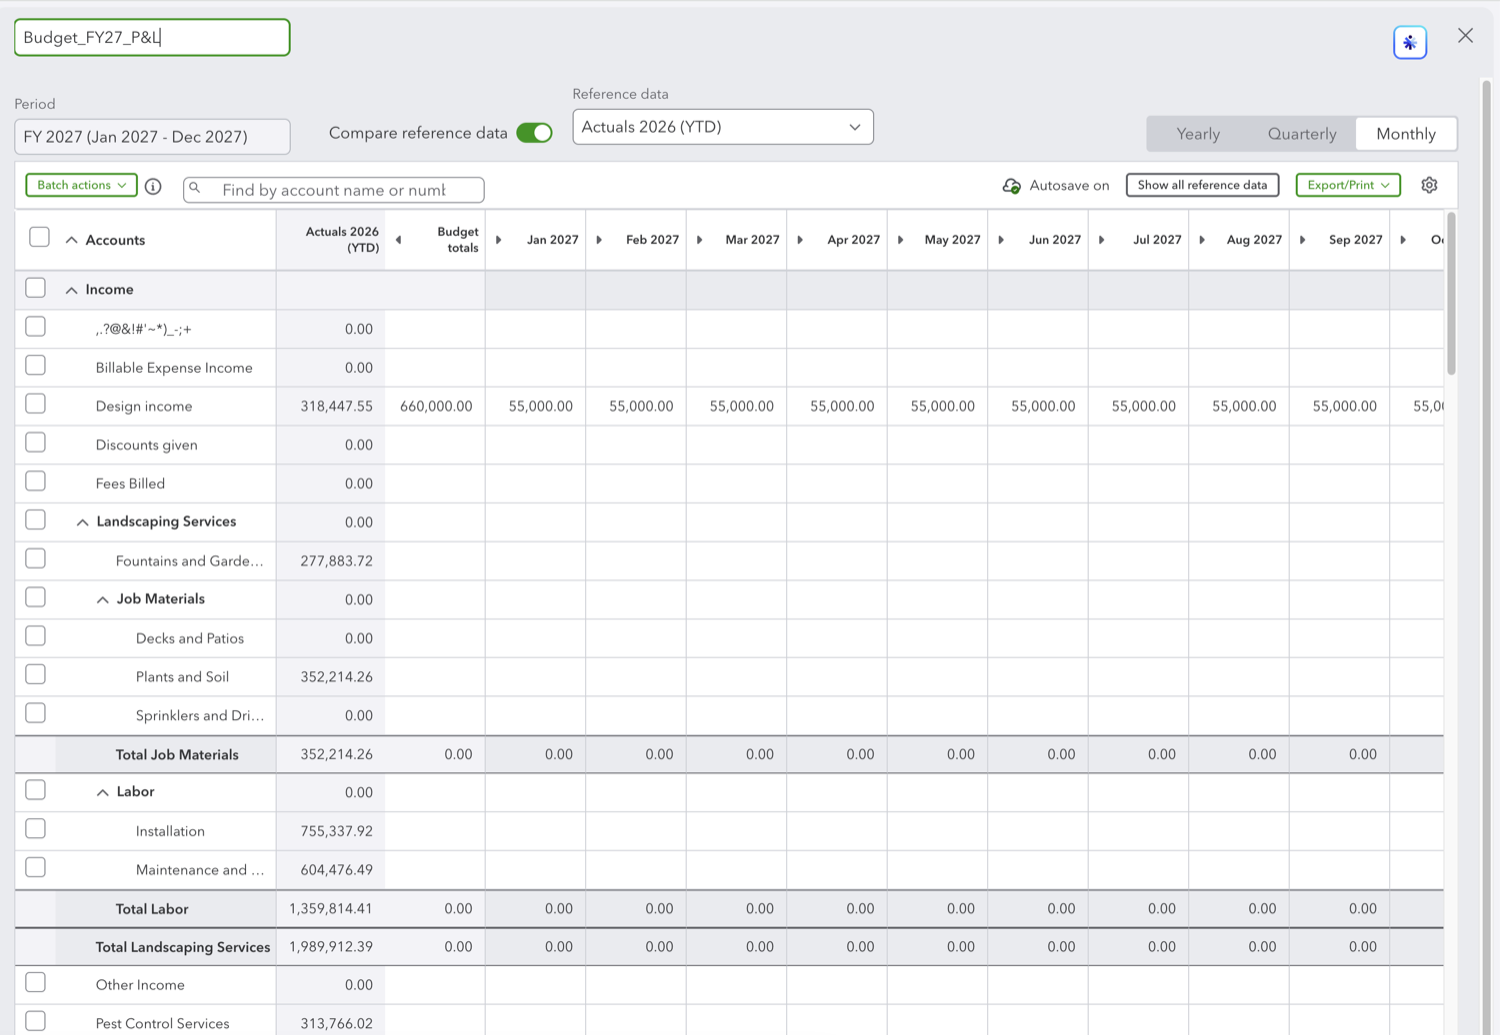The image size is (1500, 1035).
Task: Click the arrow after Apr 2027 column
Action: 900,240
